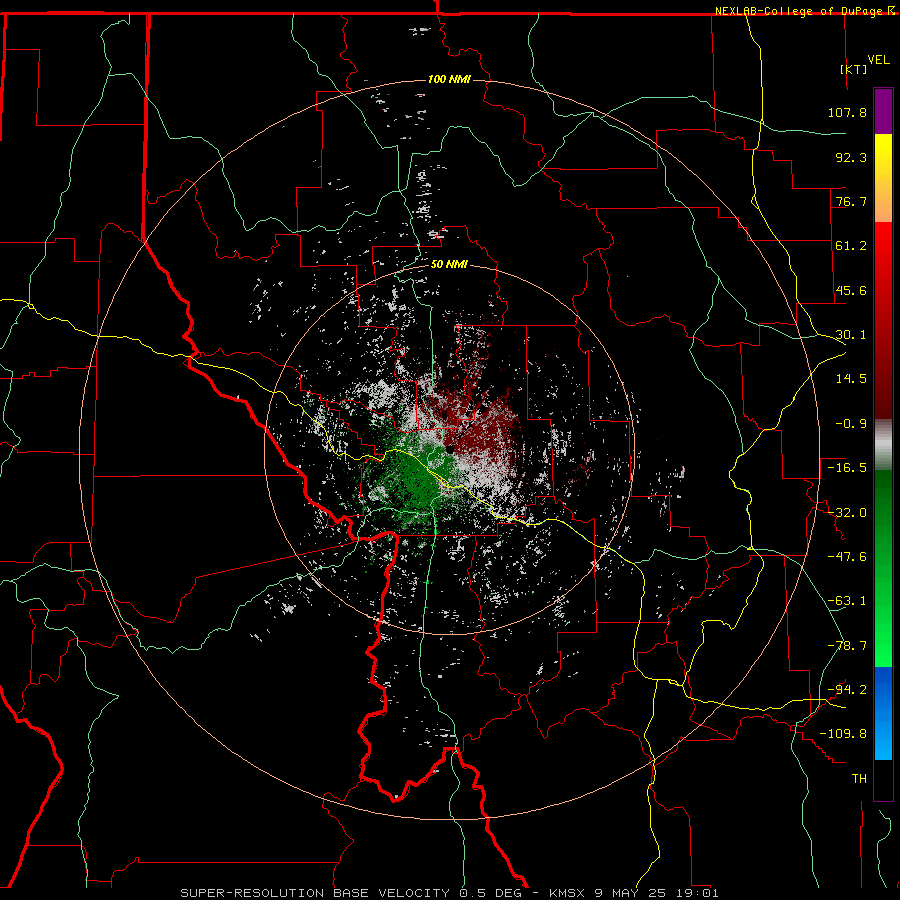Image resolution: width=900 pixels, height=900 pixels.
Task: Click the -63.1 value on the scale
Action: 847,600
